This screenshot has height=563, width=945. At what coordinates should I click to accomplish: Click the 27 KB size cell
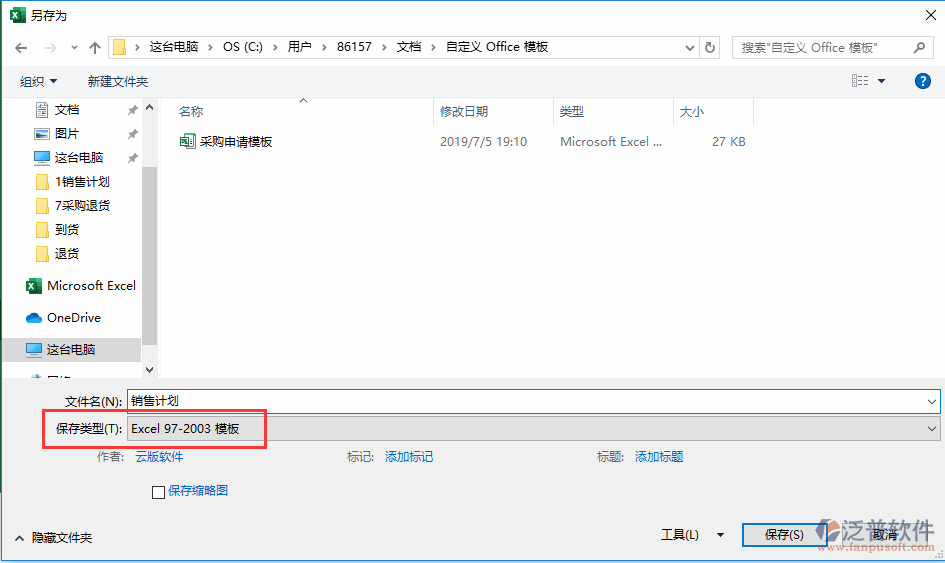pos(729,142)
